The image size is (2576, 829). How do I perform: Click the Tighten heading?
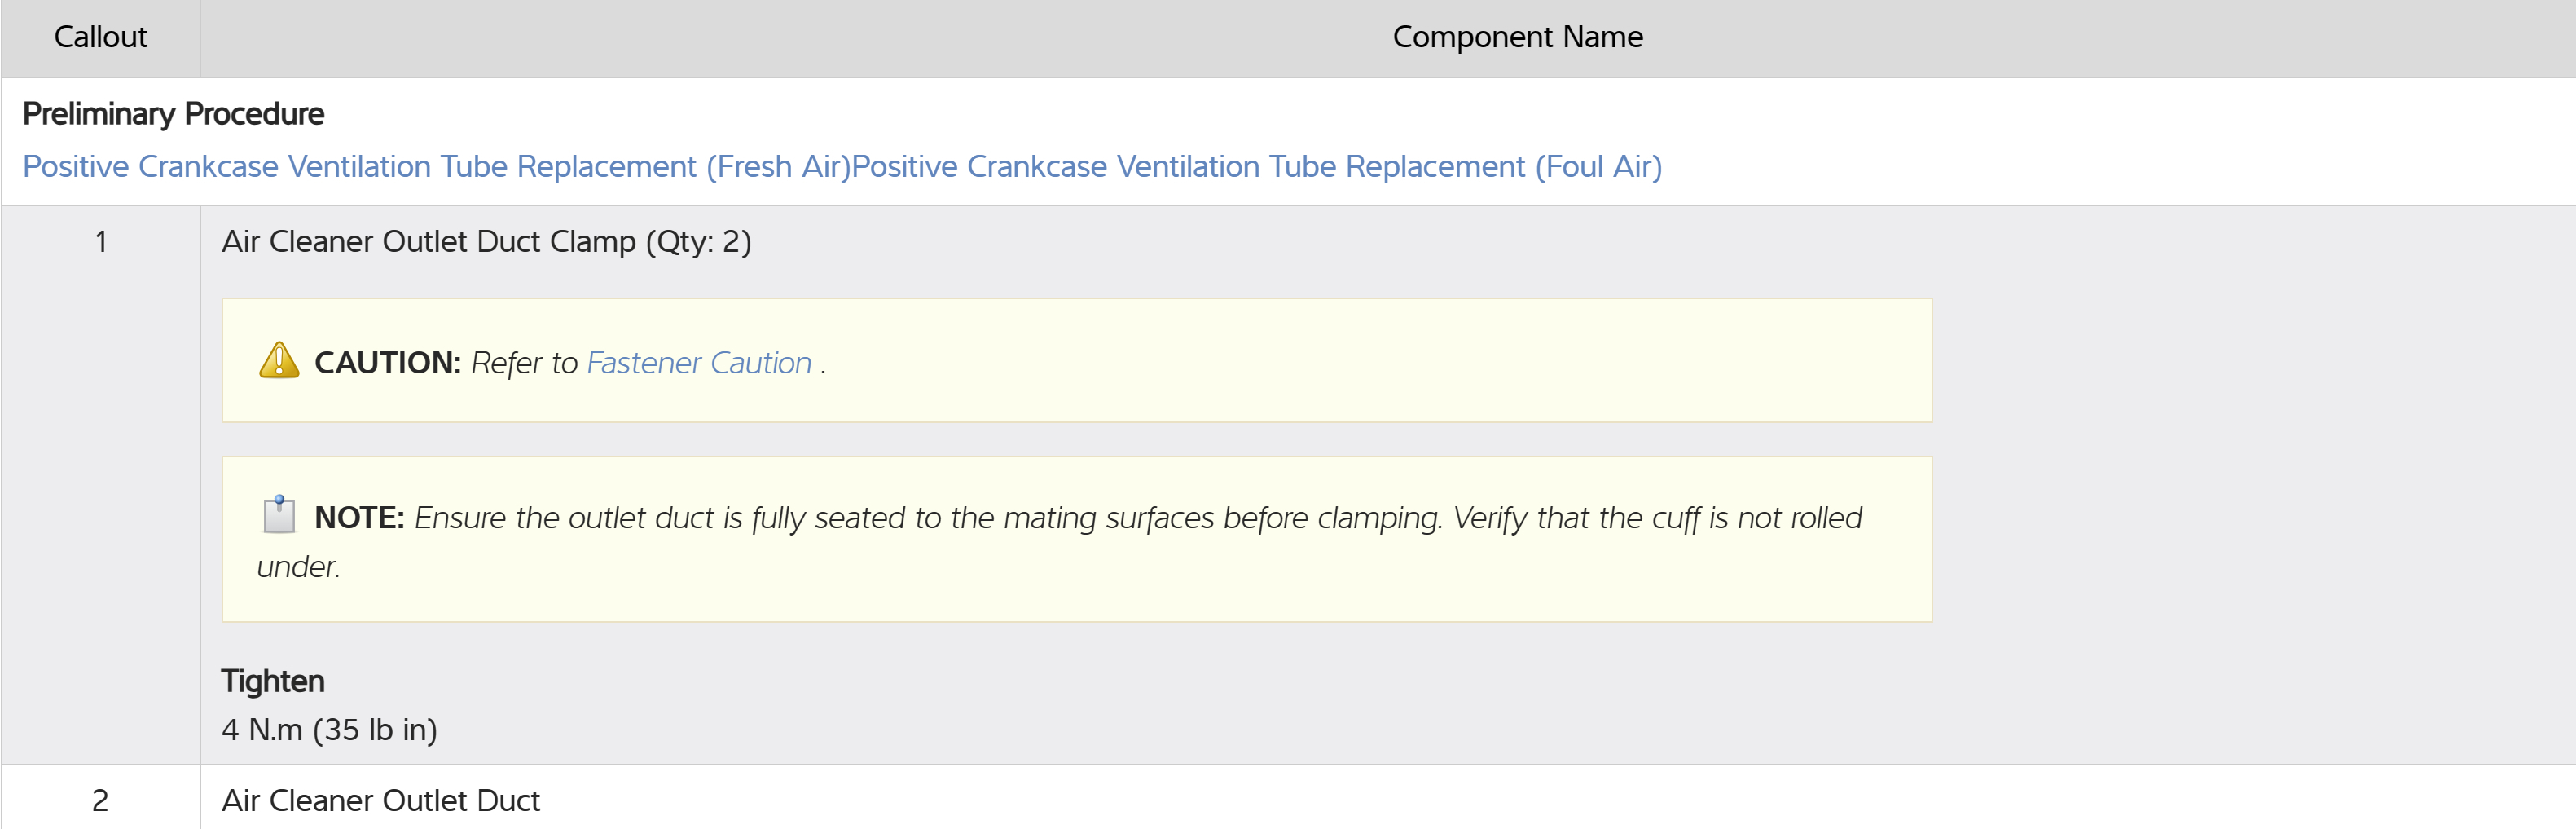pyautogui.click(x=272, y=681)
